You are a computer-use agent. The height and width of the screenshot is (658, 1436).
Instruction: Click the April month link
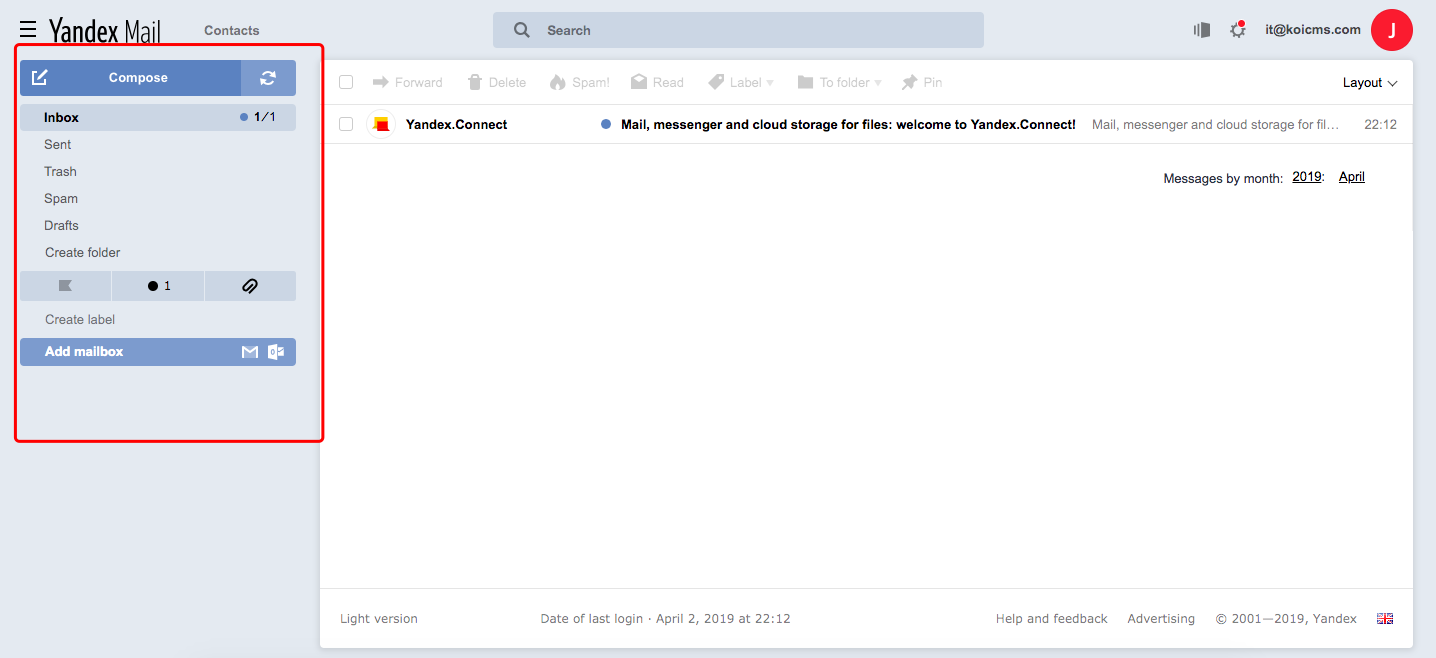click(1352, 177)
